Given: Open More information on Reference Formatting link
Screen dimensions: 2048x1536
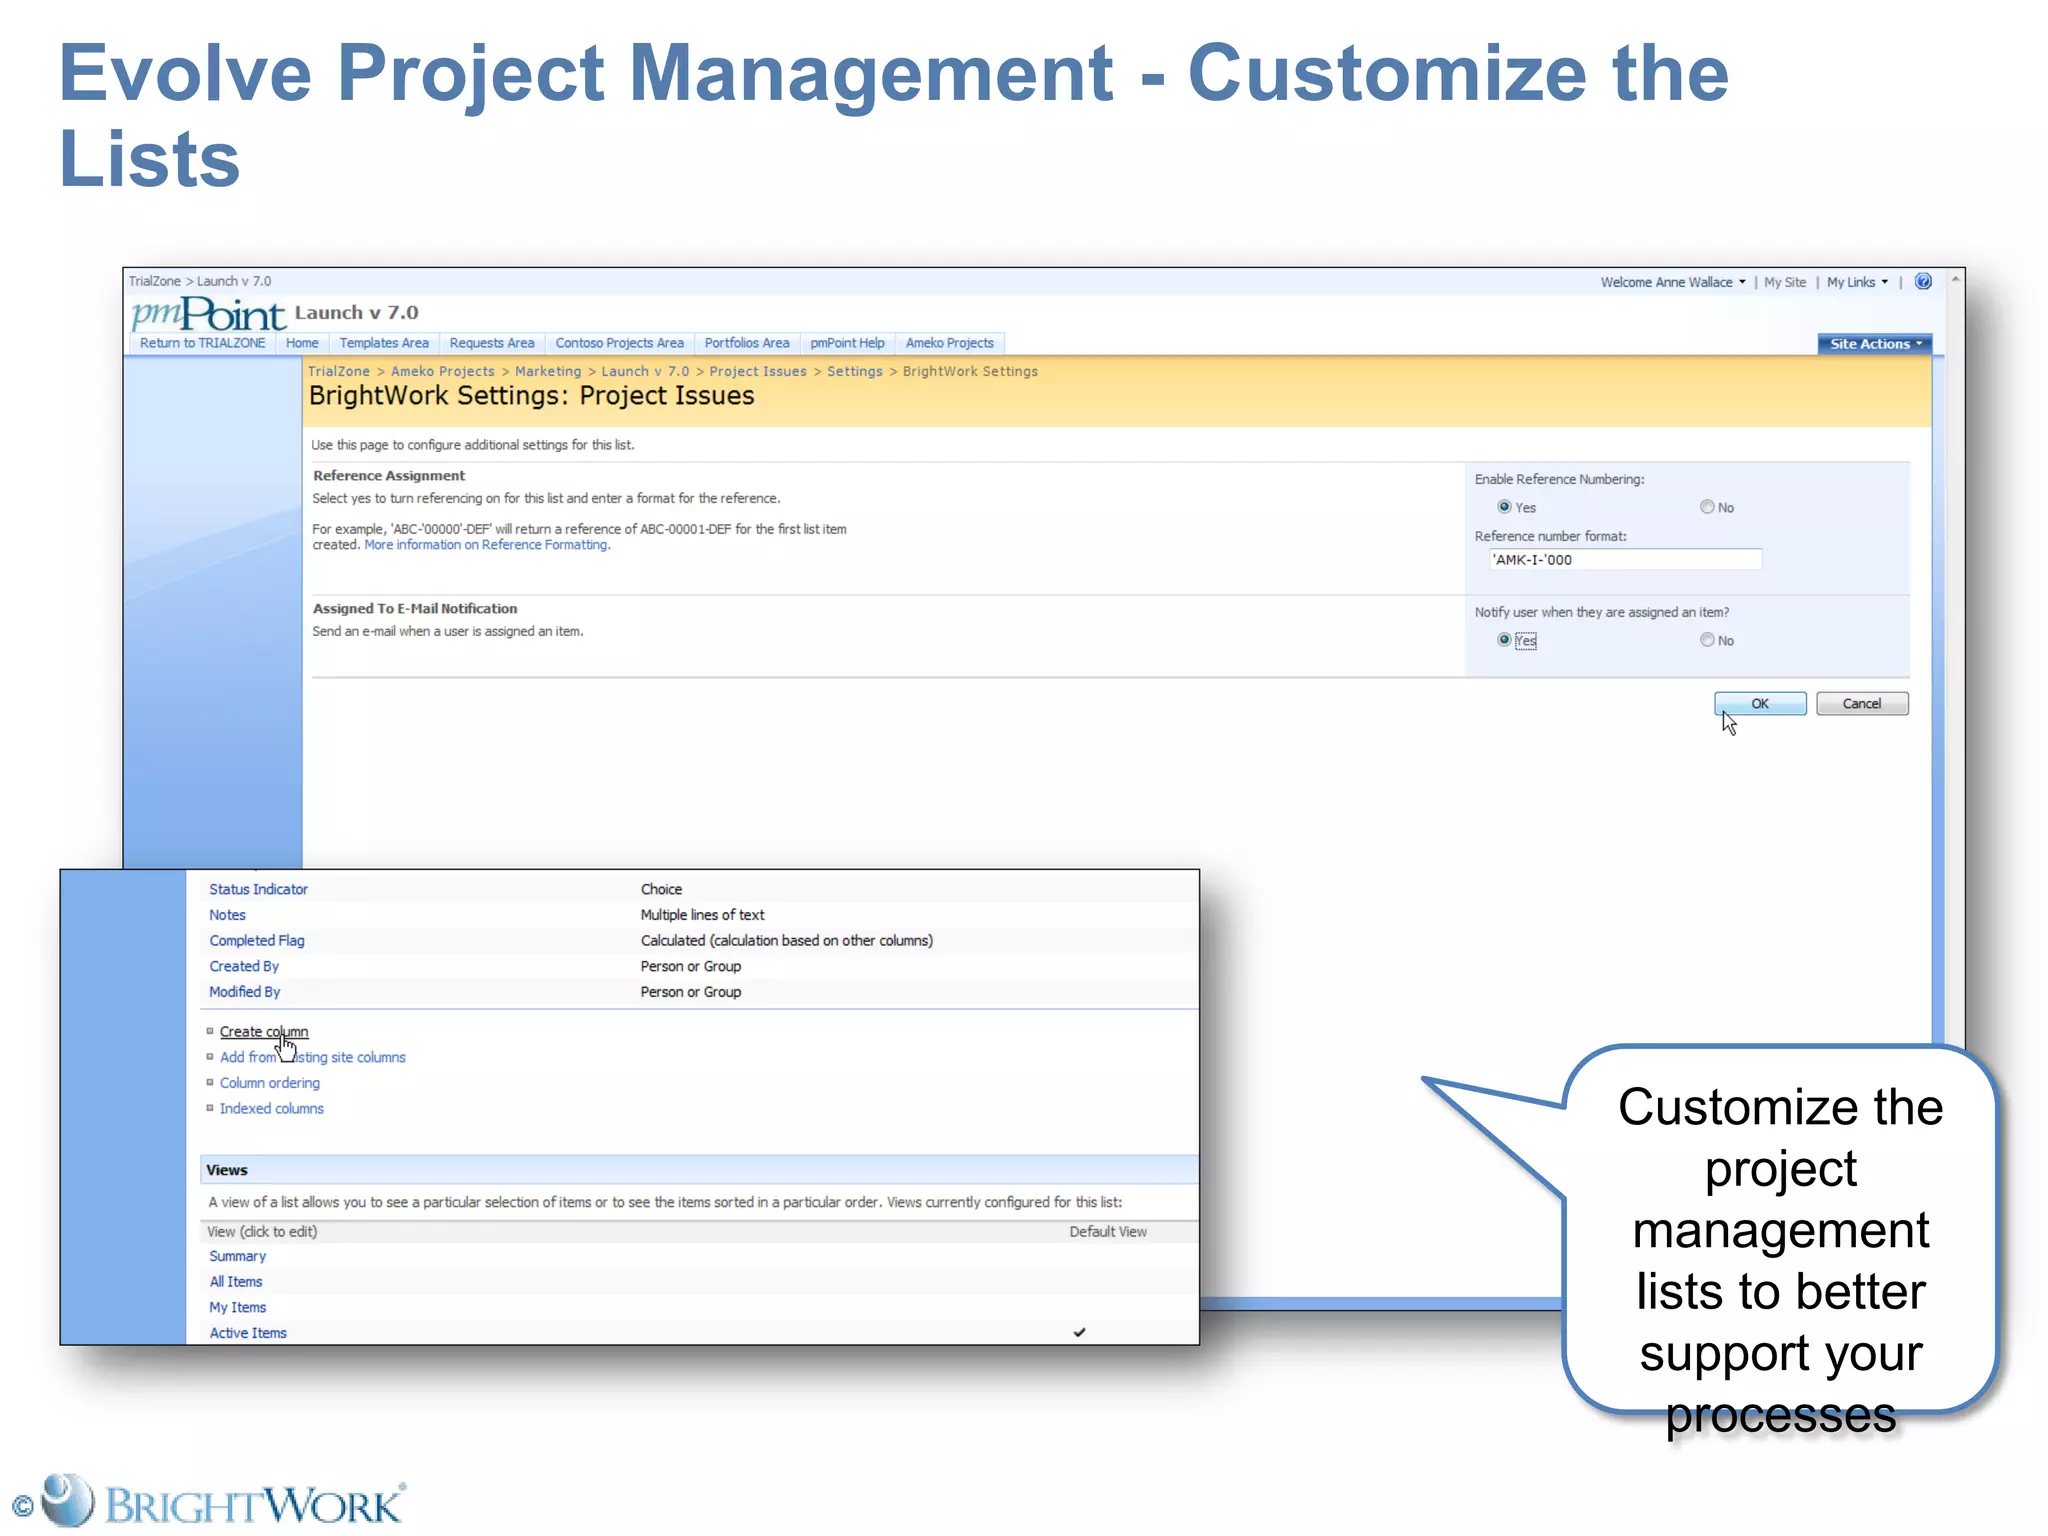Looking at the screenshot, I should click(x=487, y=545).
